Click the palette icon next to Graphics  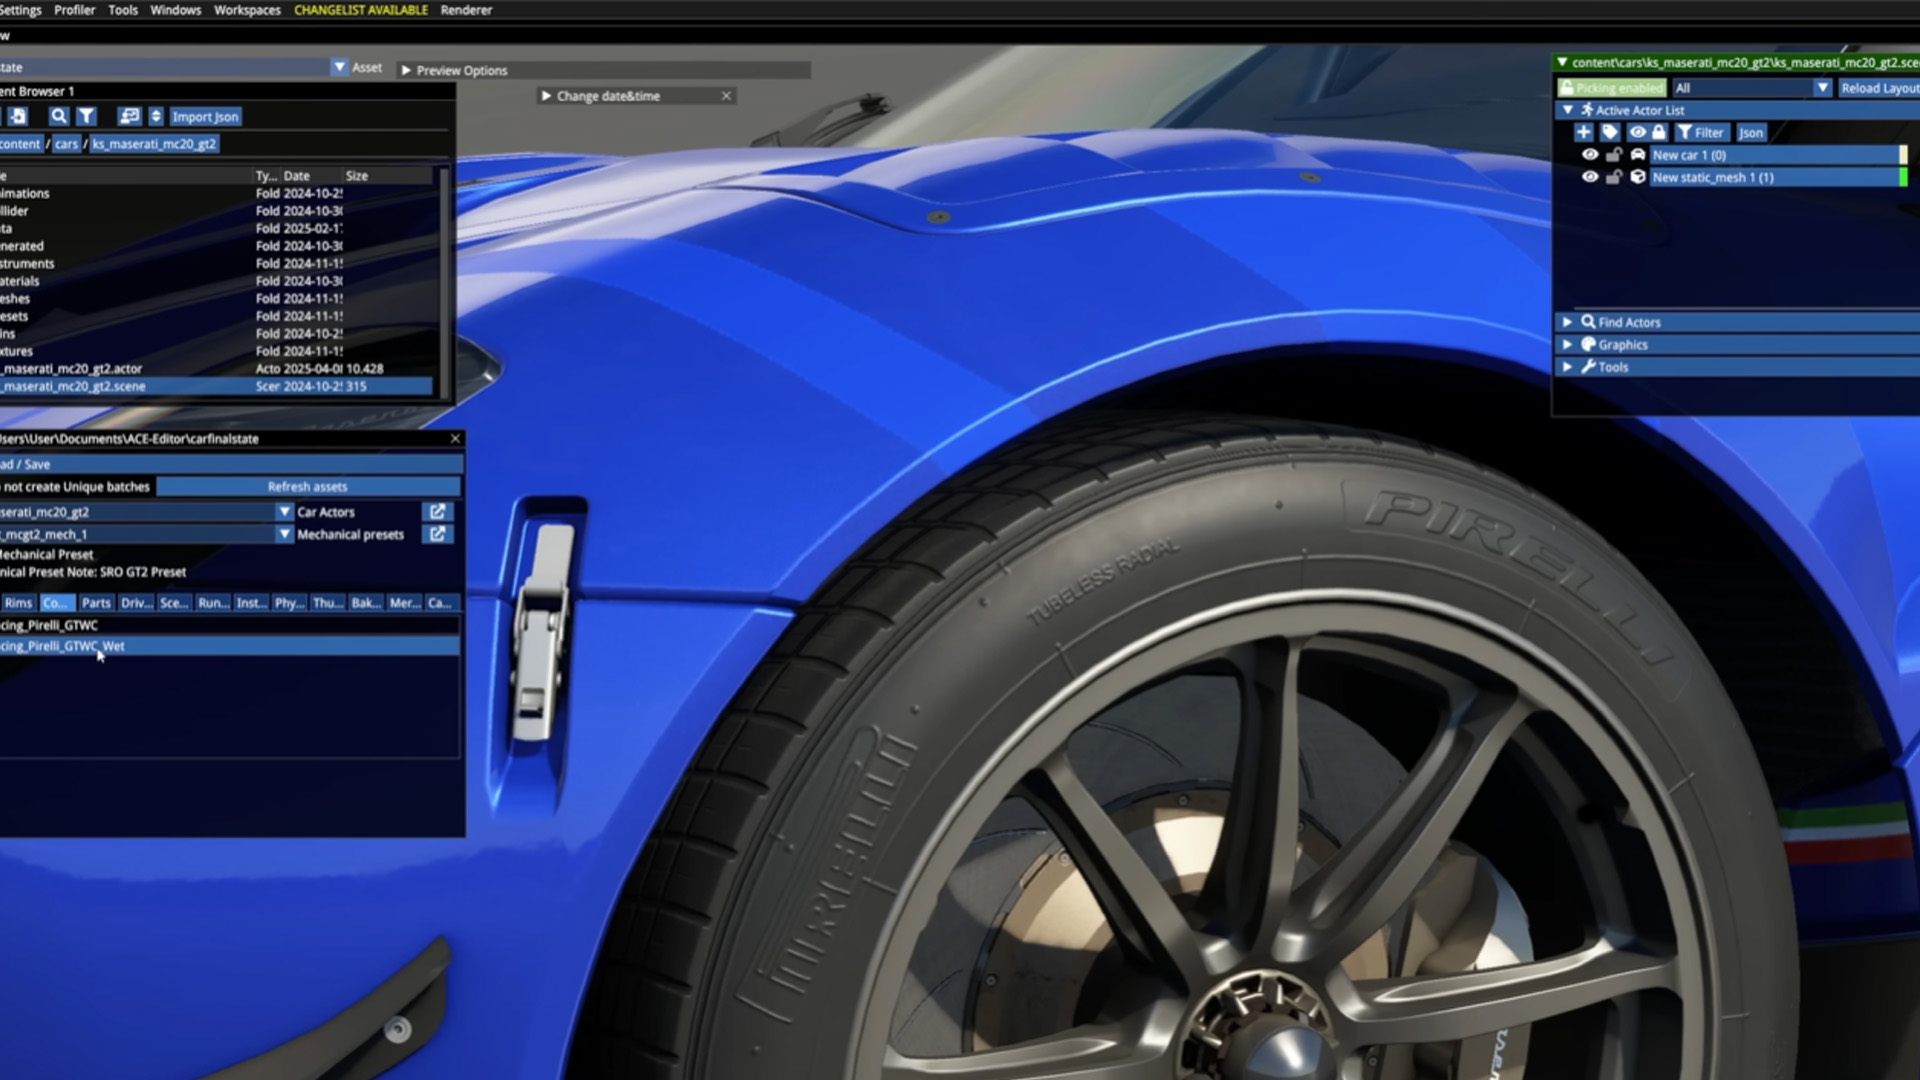click(x=1588, y=344)
